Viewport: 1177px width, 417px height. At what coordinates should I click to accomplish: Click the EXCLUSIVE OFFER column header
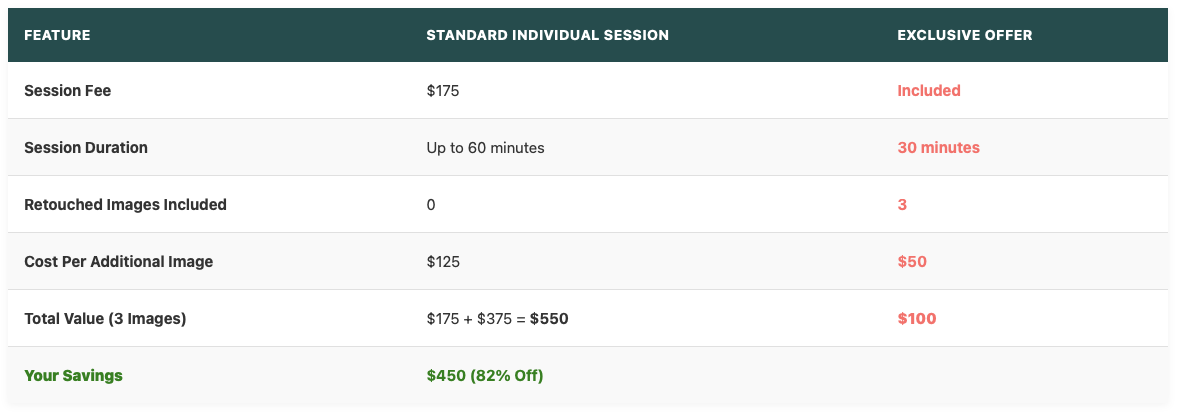click(965, 35)
